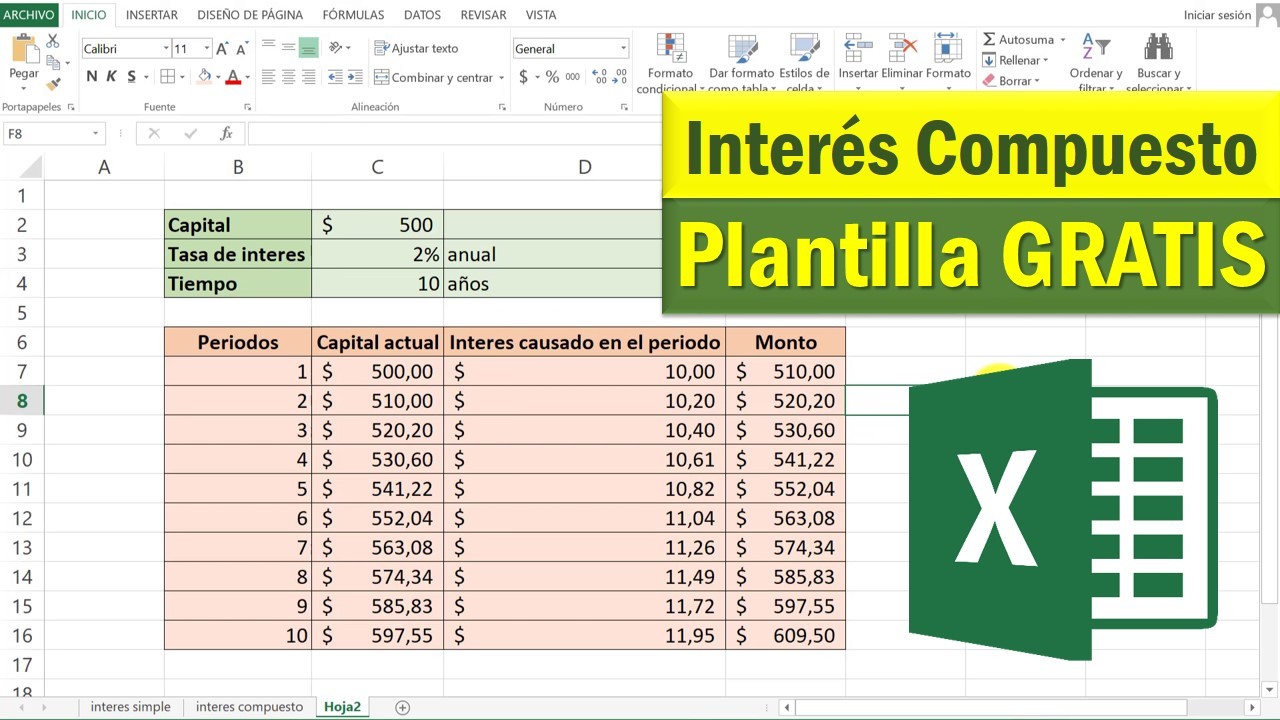Open Ordenar y filtrar menu

point(1096,62)
